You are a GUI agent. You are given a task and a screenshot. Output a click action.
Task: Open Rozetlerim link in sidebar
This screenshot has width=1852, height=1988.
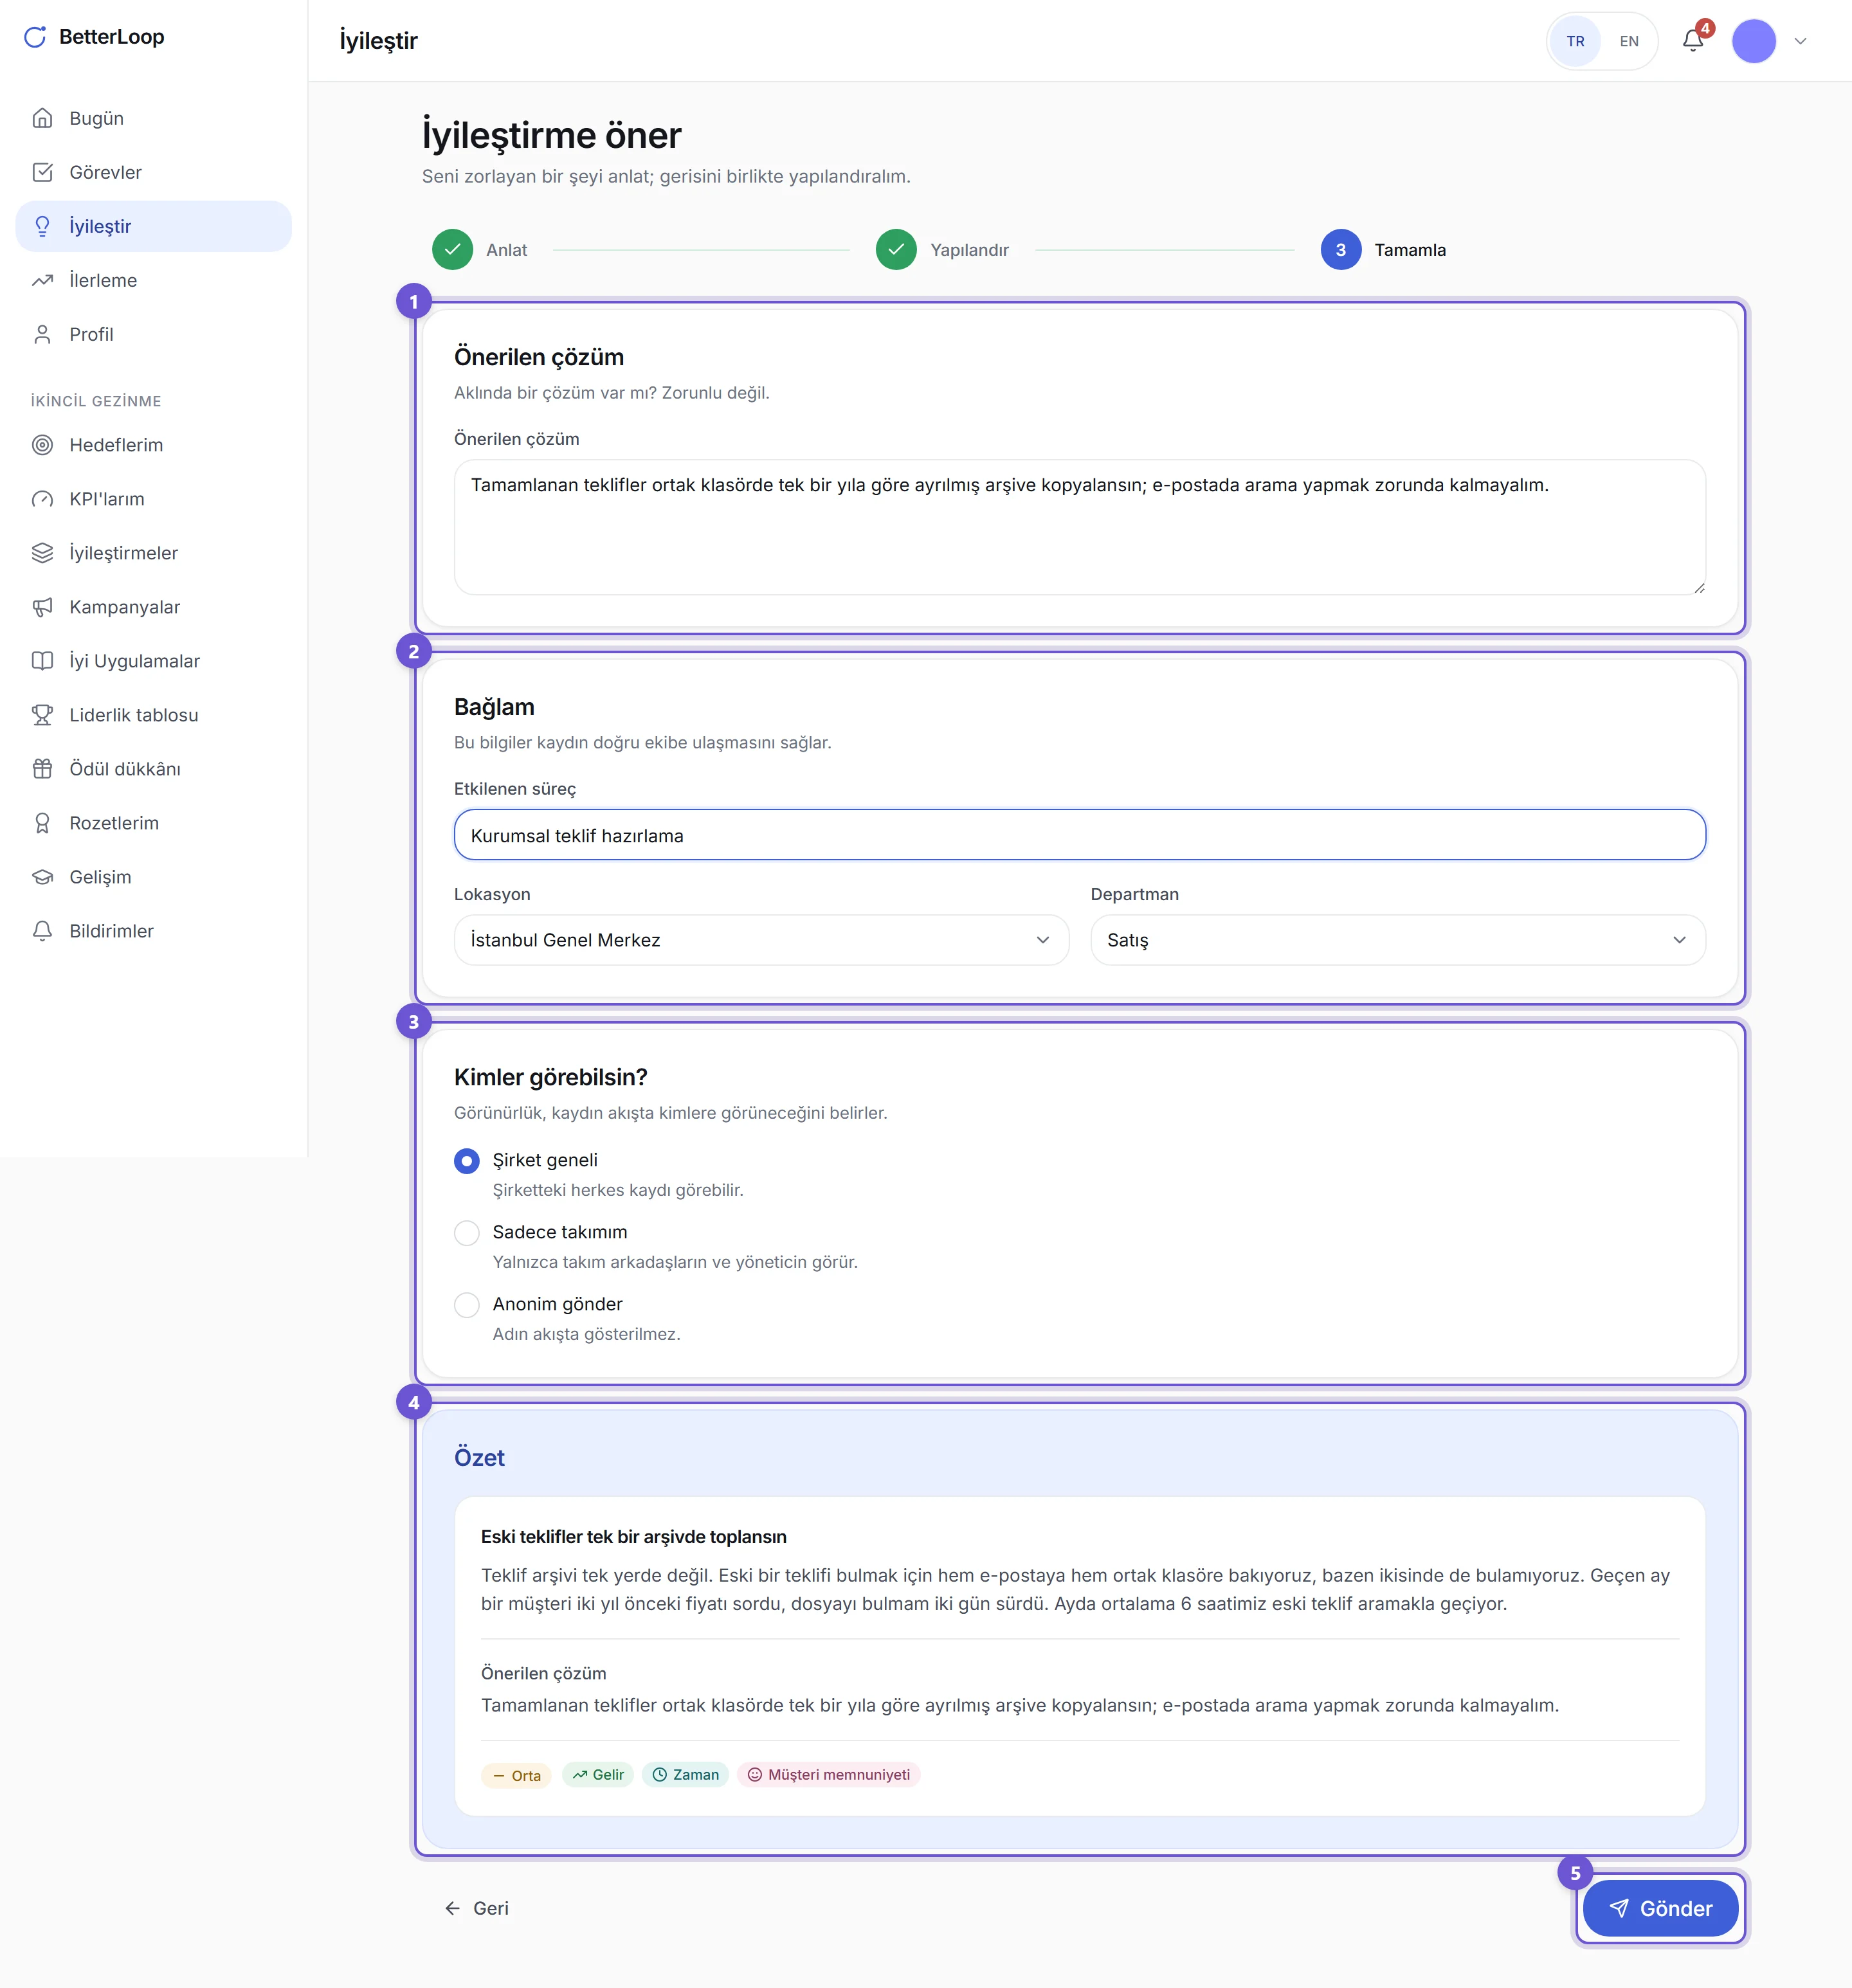coord(154,823)
